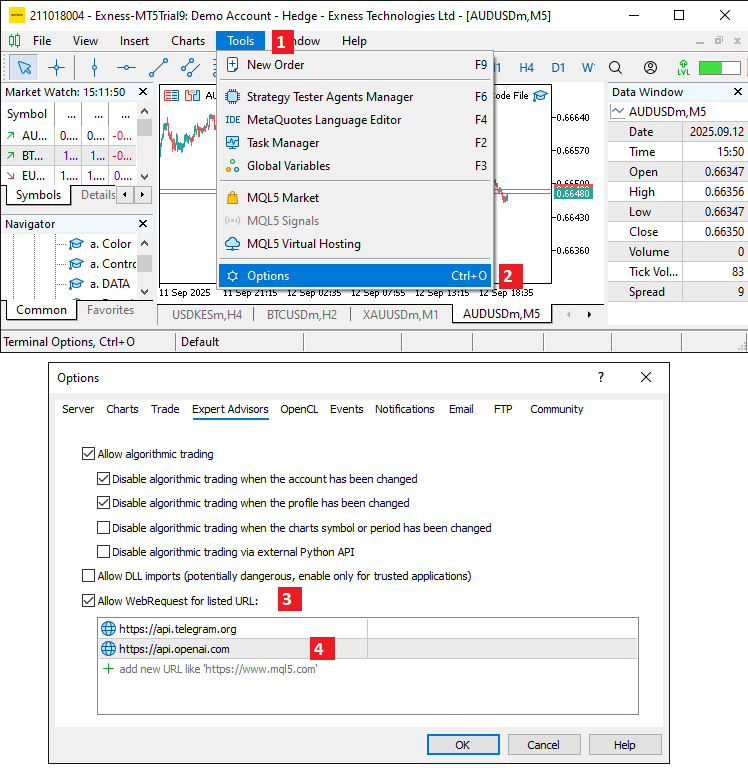
Task: Open the user account icon
Action: pos(650,67)
